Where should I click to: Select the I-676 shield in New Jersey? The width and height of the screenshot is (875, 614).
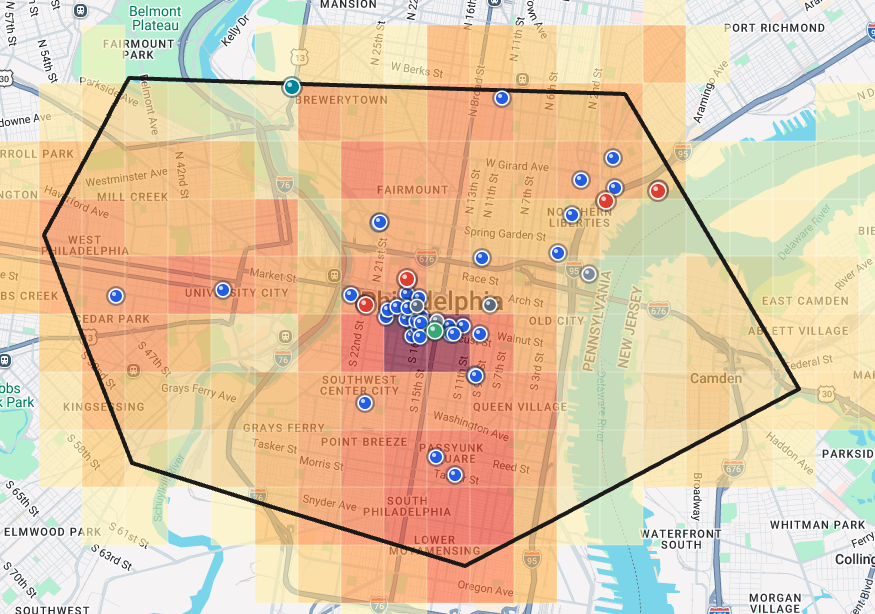click(x=658, y=310)
